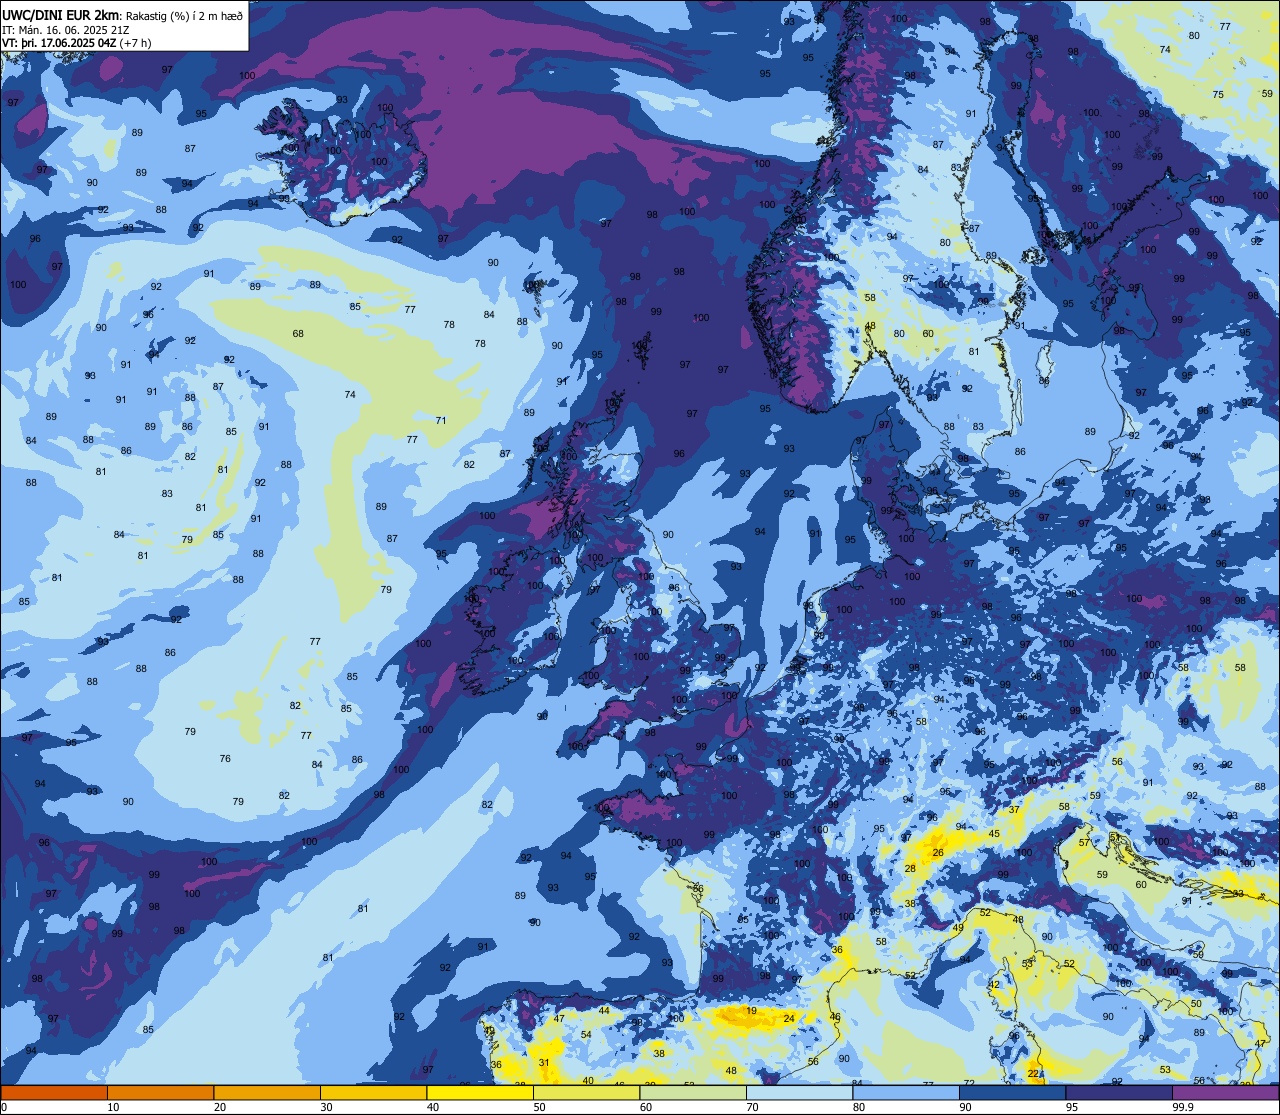
Task: Click the '90' legend scale label
Action: [x=965, y=1107]
